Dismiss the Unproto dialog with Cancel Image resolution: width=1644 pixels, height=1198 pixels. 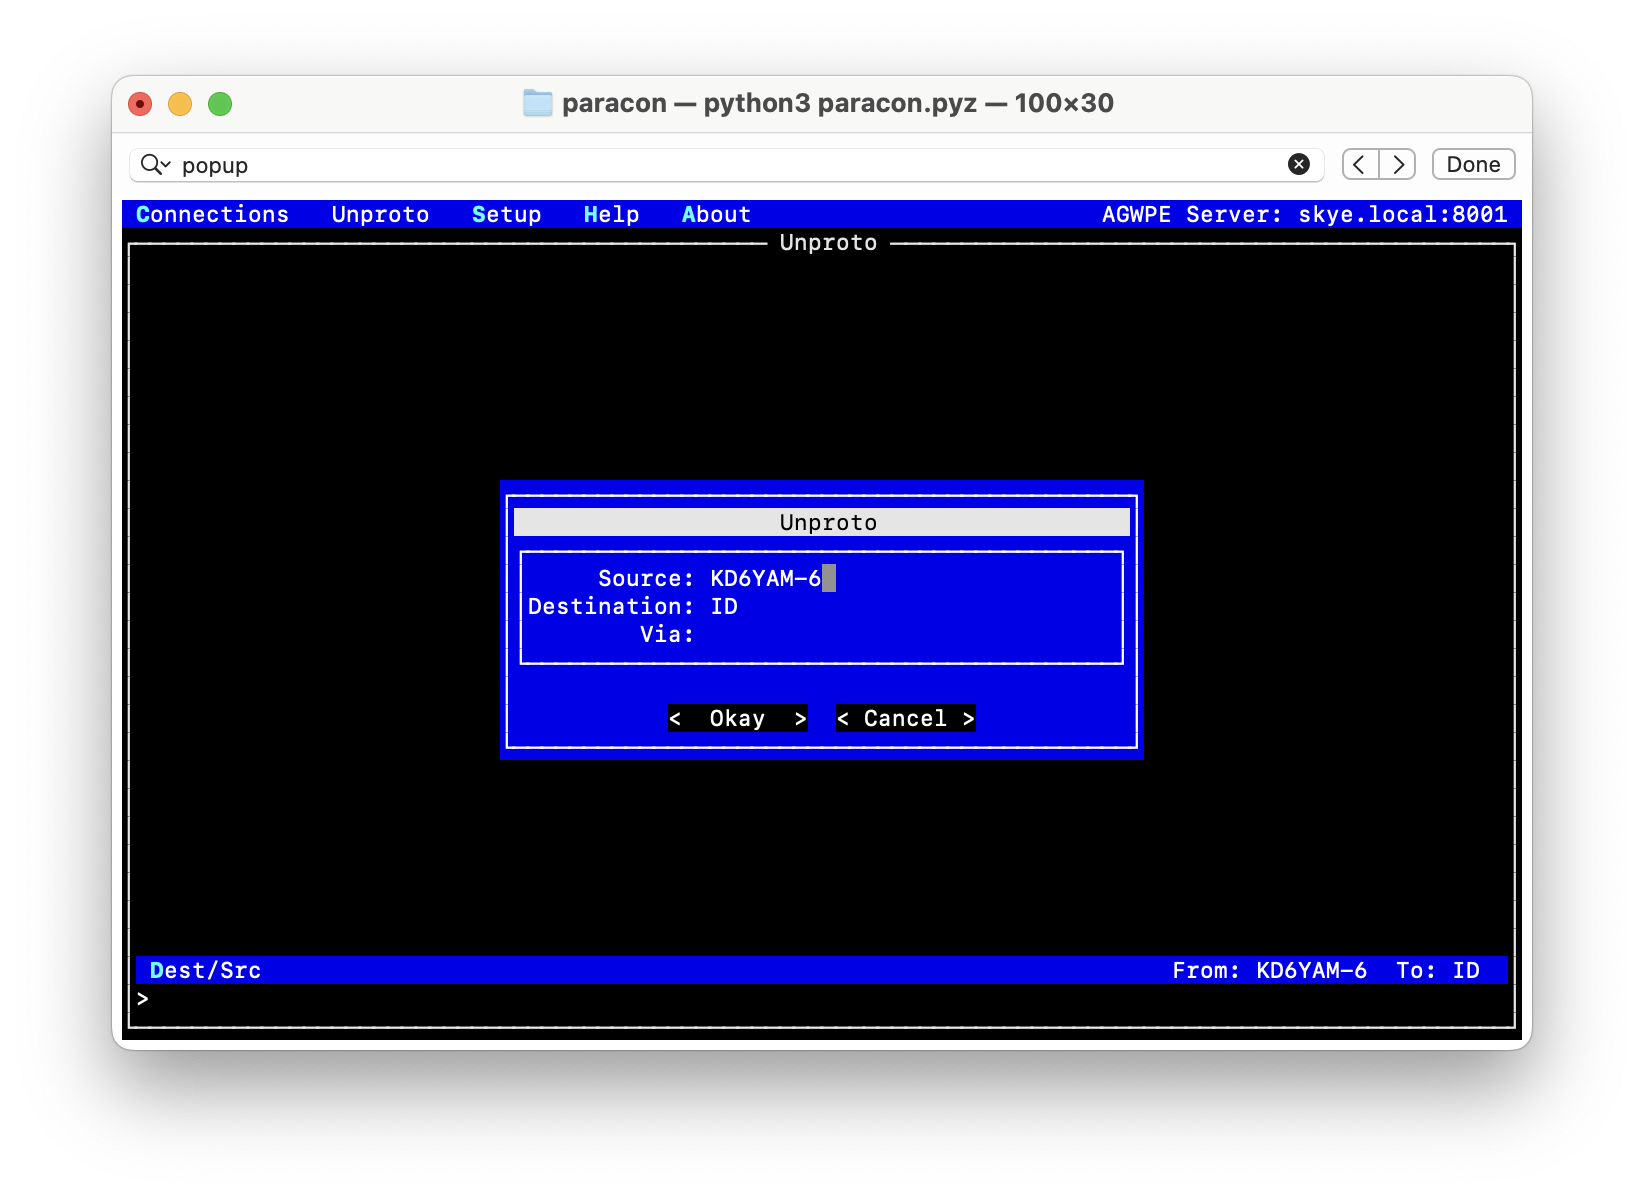click(x=906, y=718)
